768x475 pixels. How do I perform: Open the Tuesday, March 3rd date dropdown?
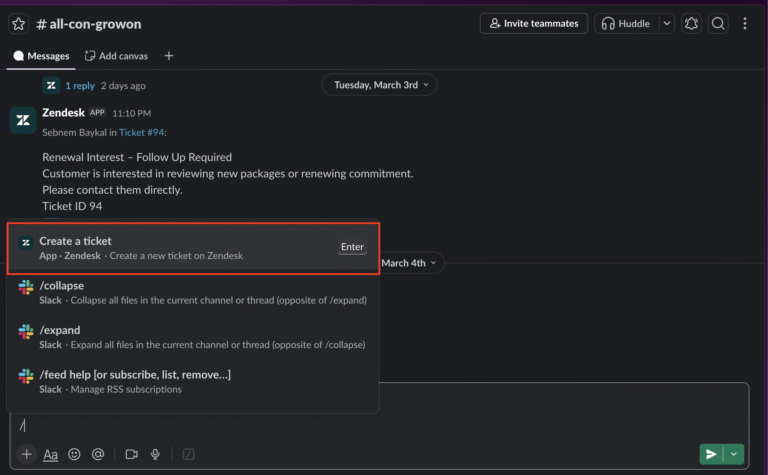pyautogui.click(x=380, y=85)
